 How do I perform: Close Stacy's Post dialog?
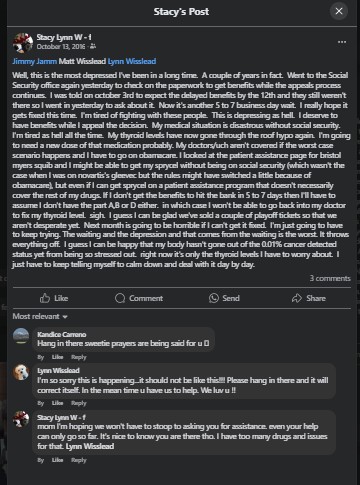(339, 11)
